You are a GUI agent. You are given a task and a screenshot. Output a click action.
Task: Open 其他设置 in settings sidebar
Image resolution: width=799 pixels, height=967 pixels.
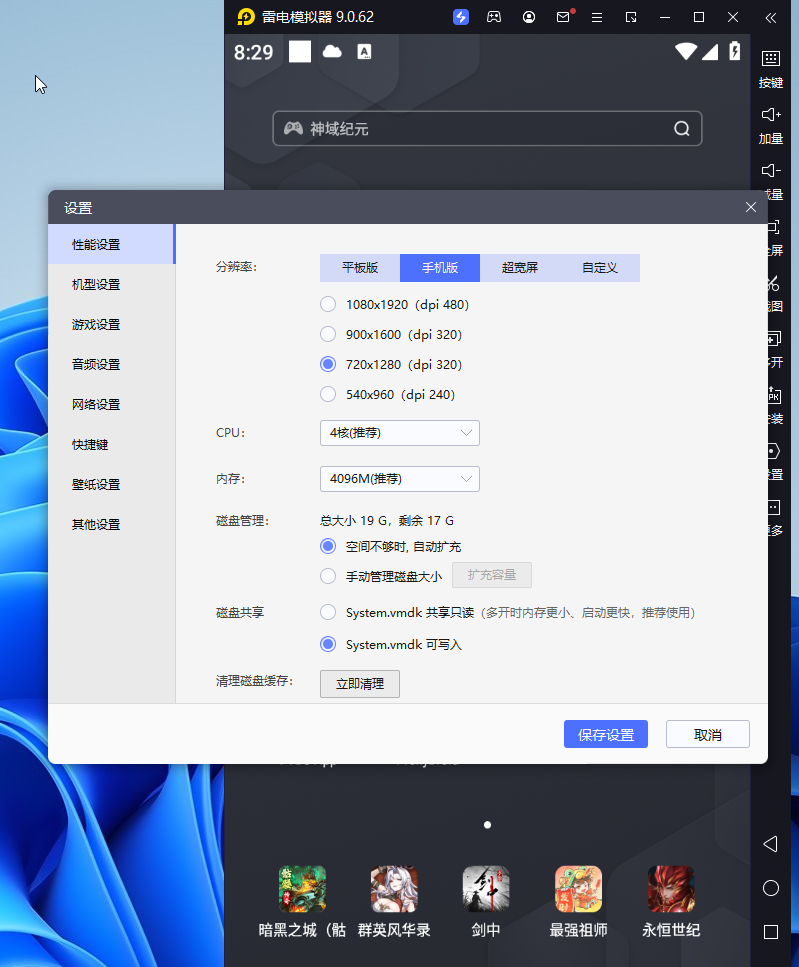pos(112,525)
